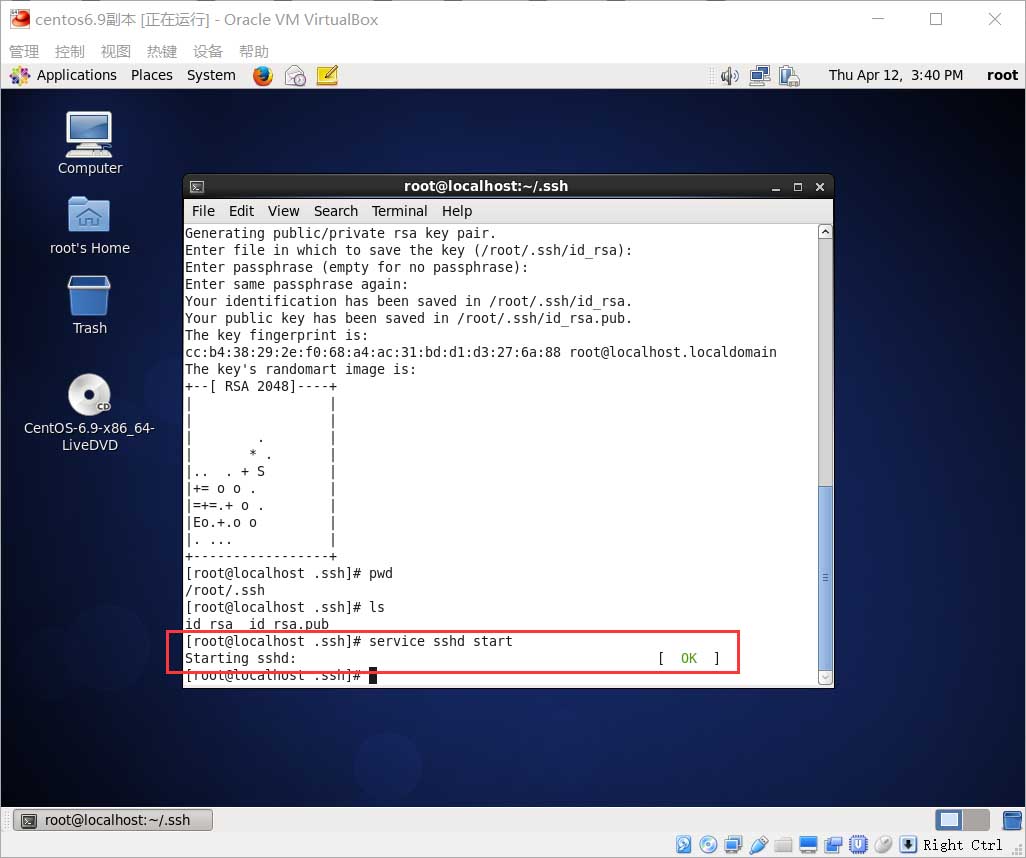This screenshot has height=858, width=1026.
Task: Open the Trash on desktop
Action: [89, 304]
